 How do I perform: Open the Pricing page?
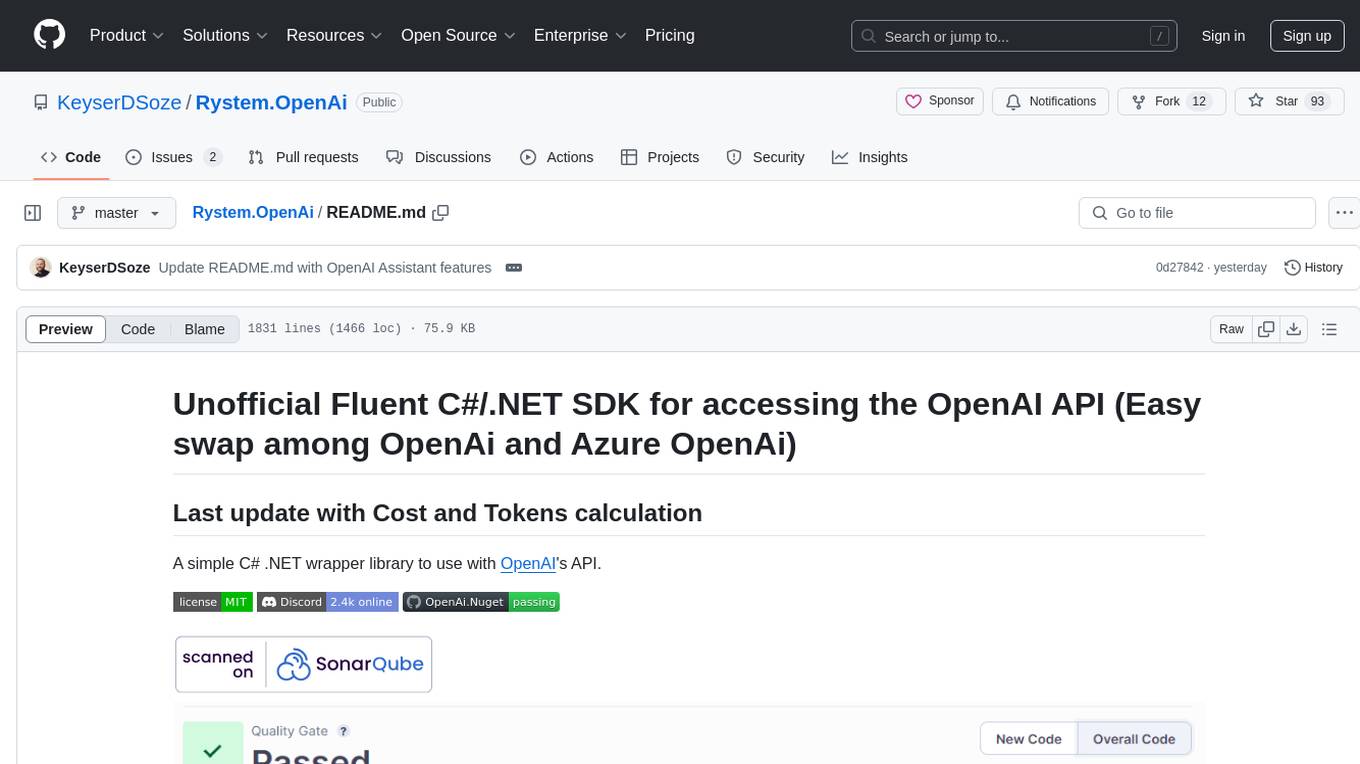pyautogui.click(x=670, y=35)
